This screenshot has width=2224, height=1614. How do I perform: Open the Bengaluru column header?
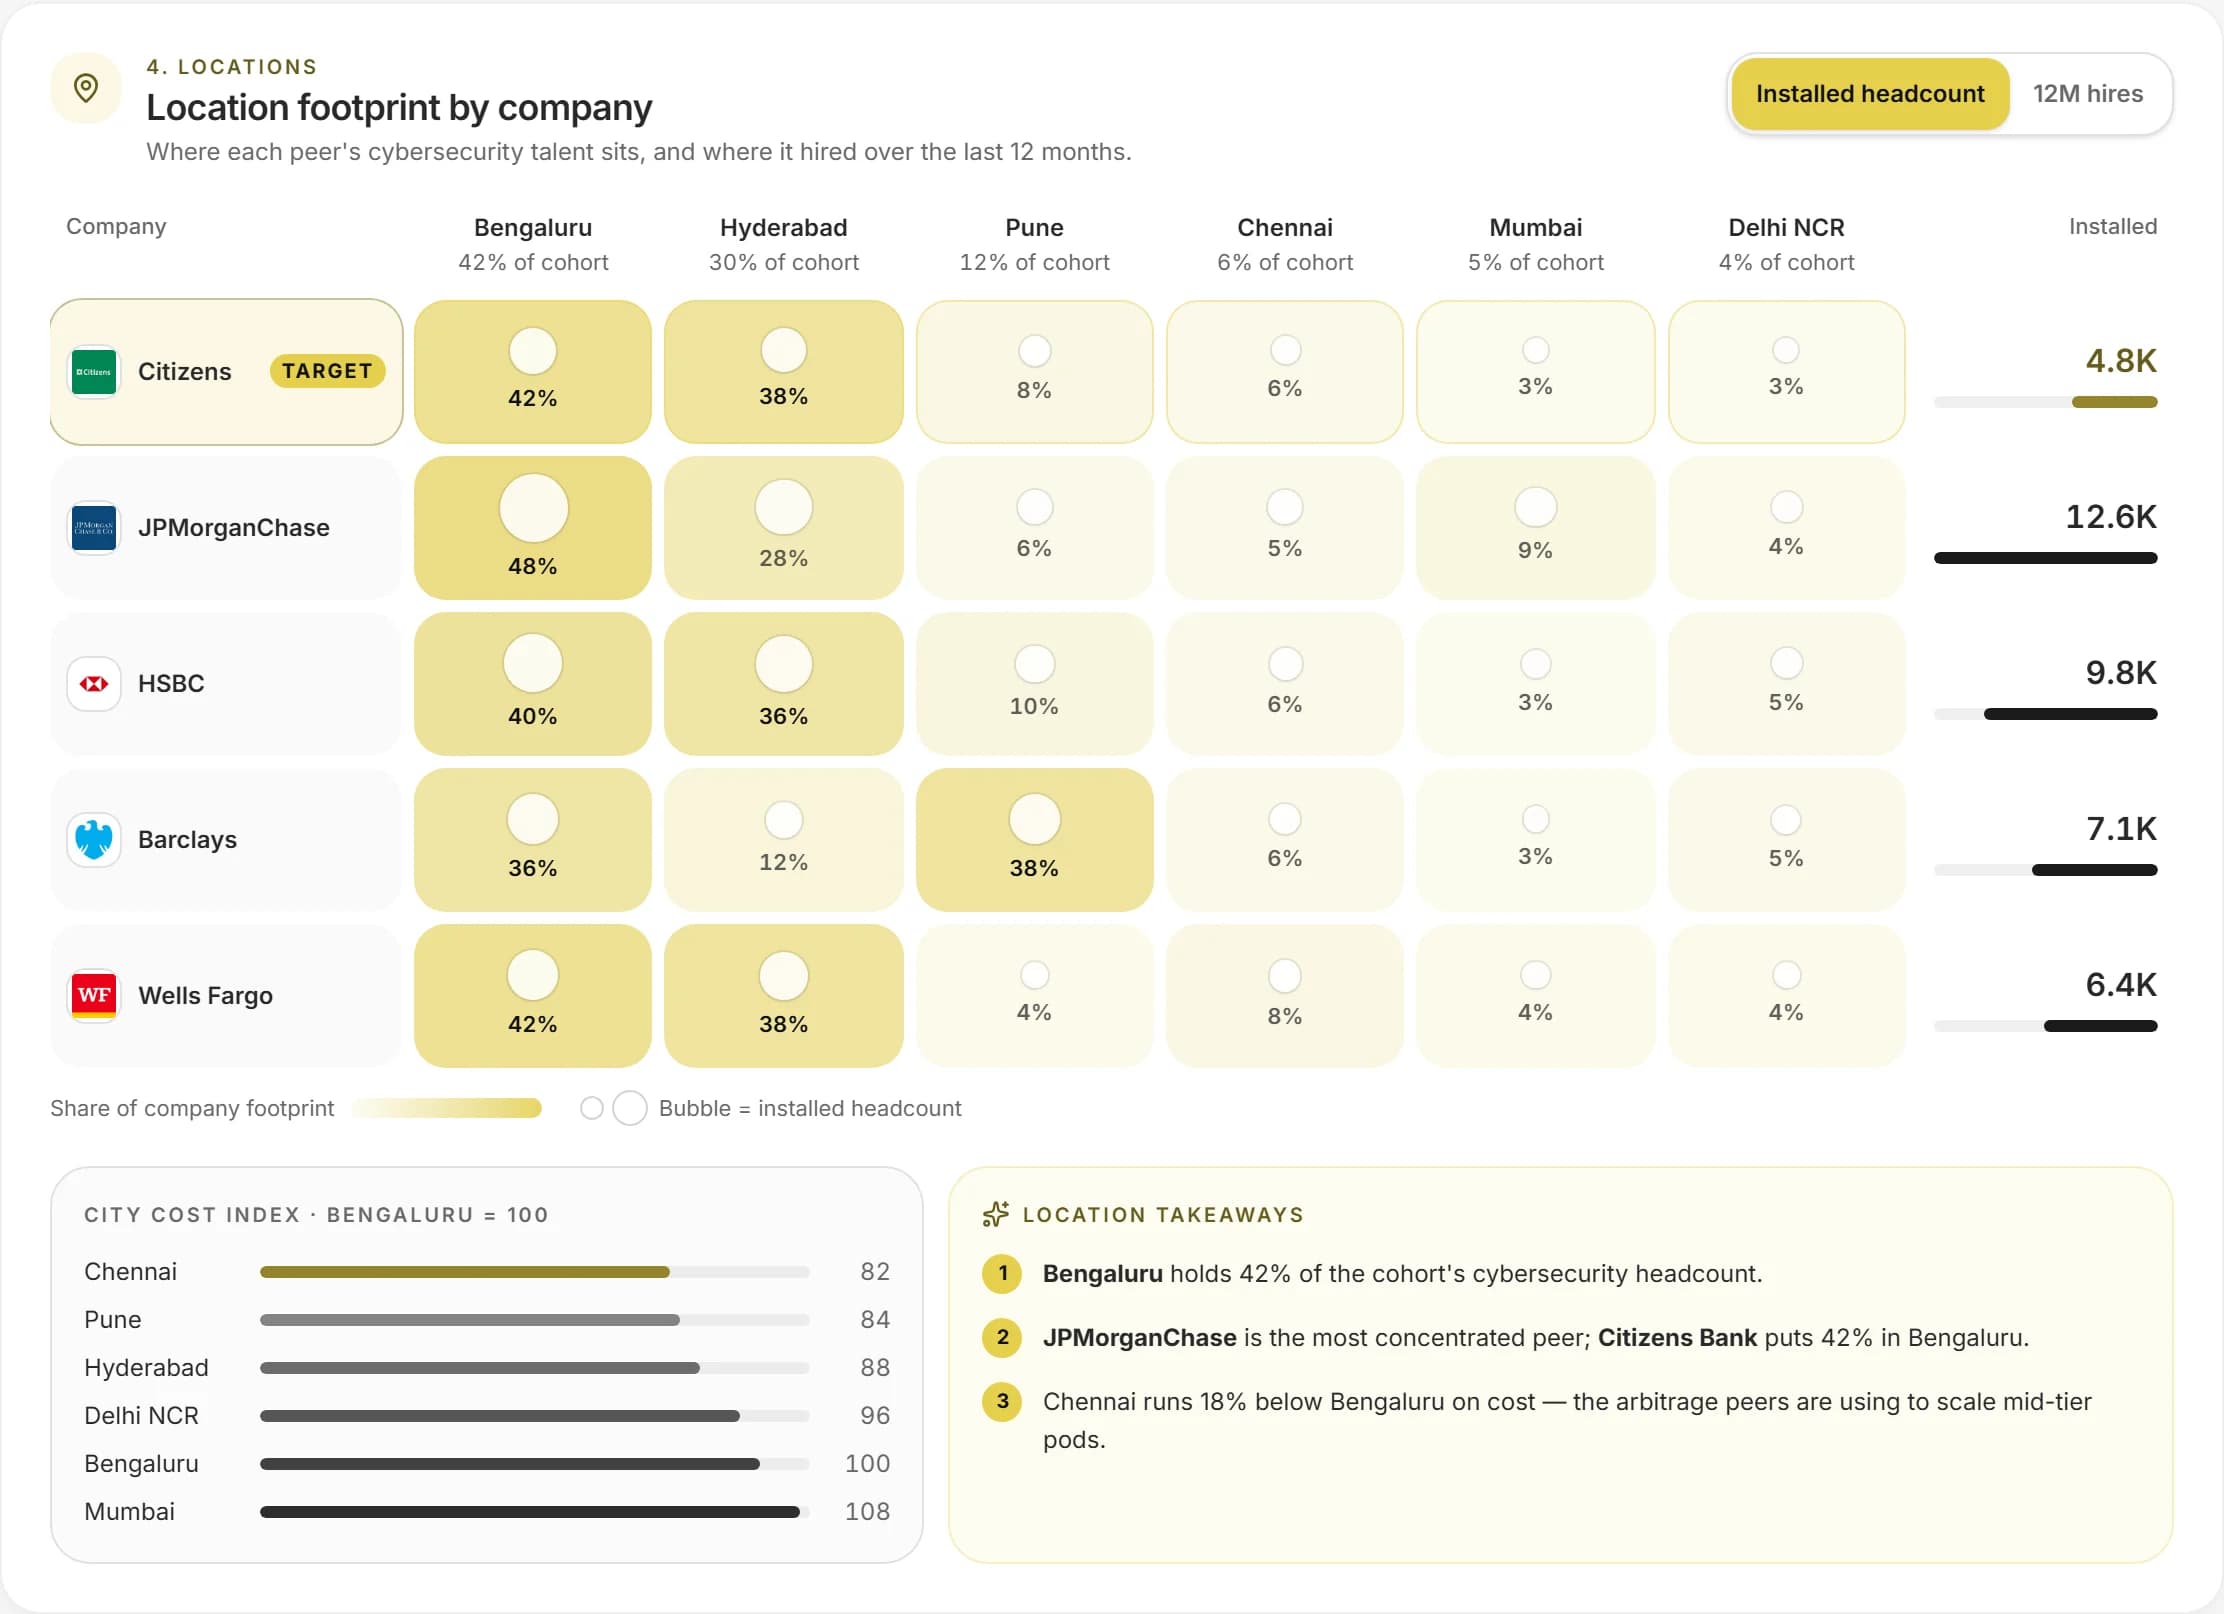pos(533,244)
